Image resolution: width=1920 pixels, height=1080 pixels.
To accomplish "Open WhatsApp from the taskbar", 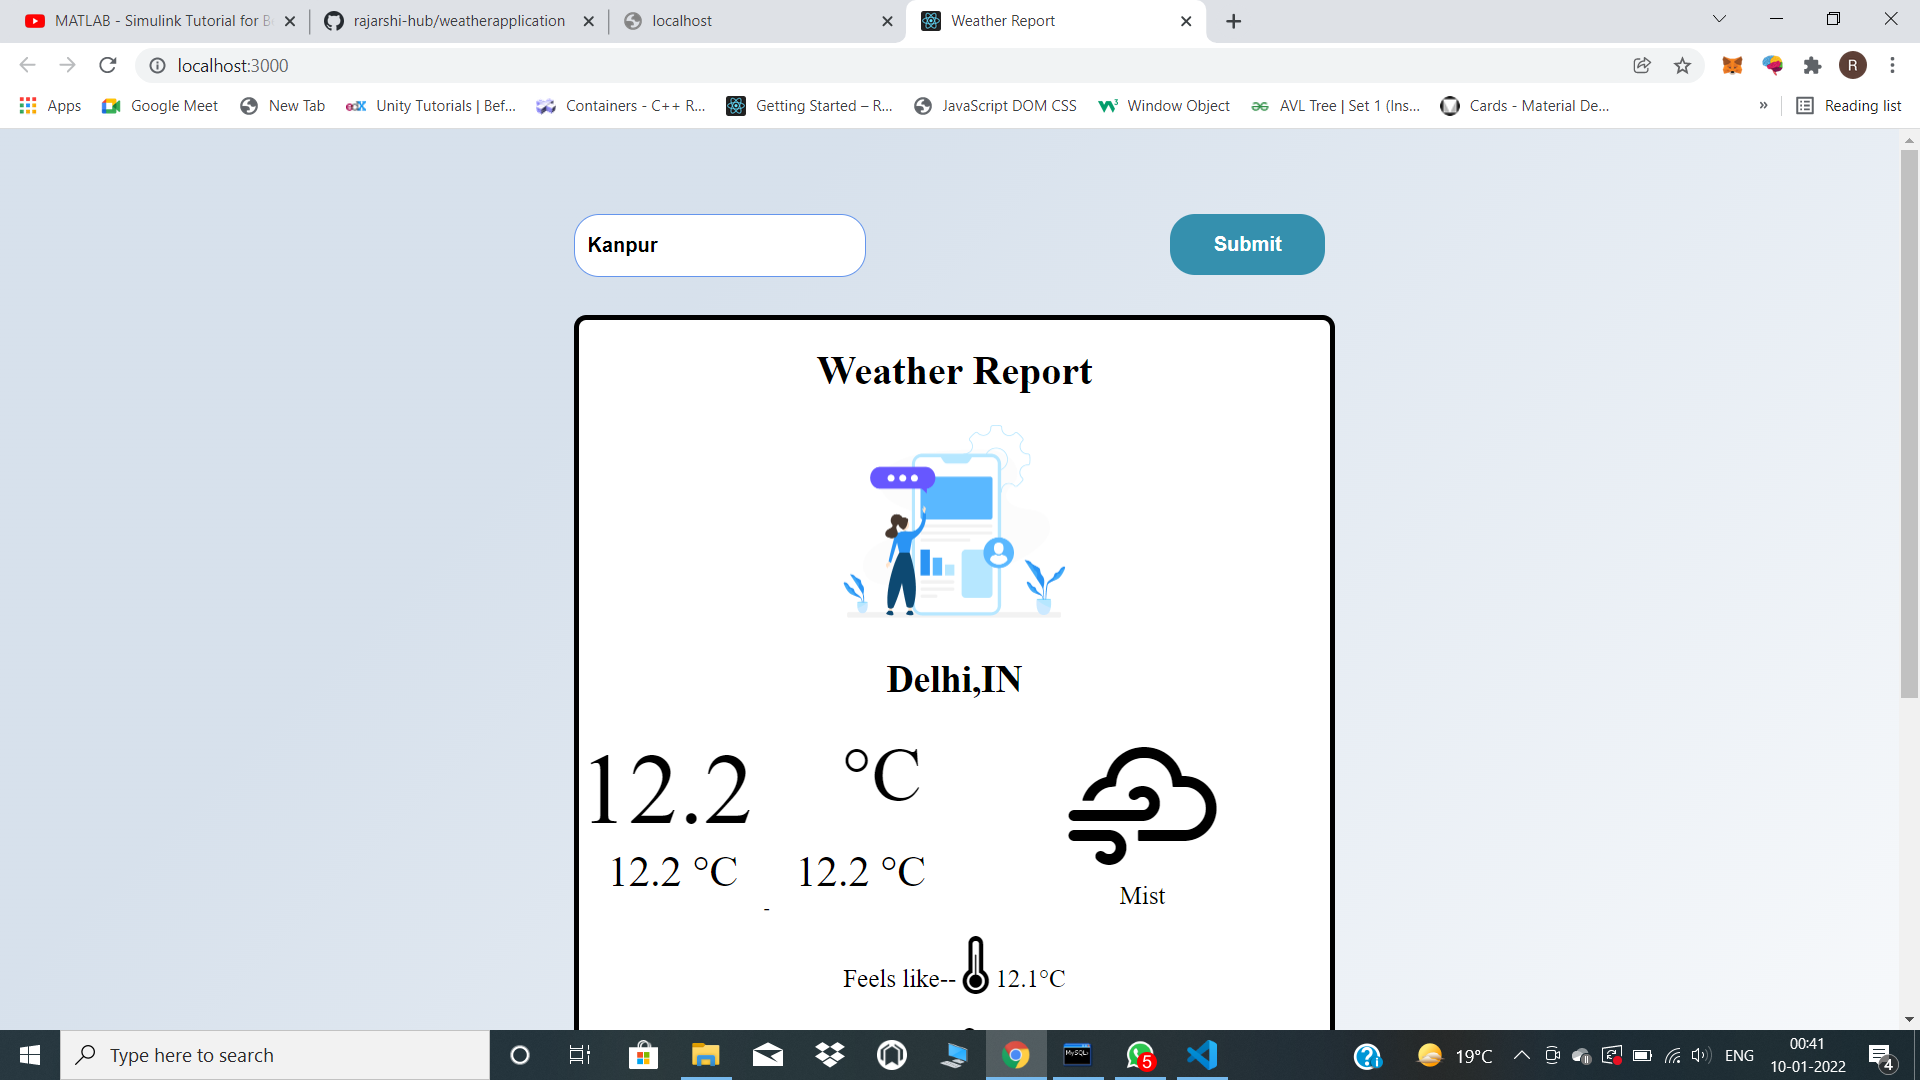I will (x=1140, y=1054).
